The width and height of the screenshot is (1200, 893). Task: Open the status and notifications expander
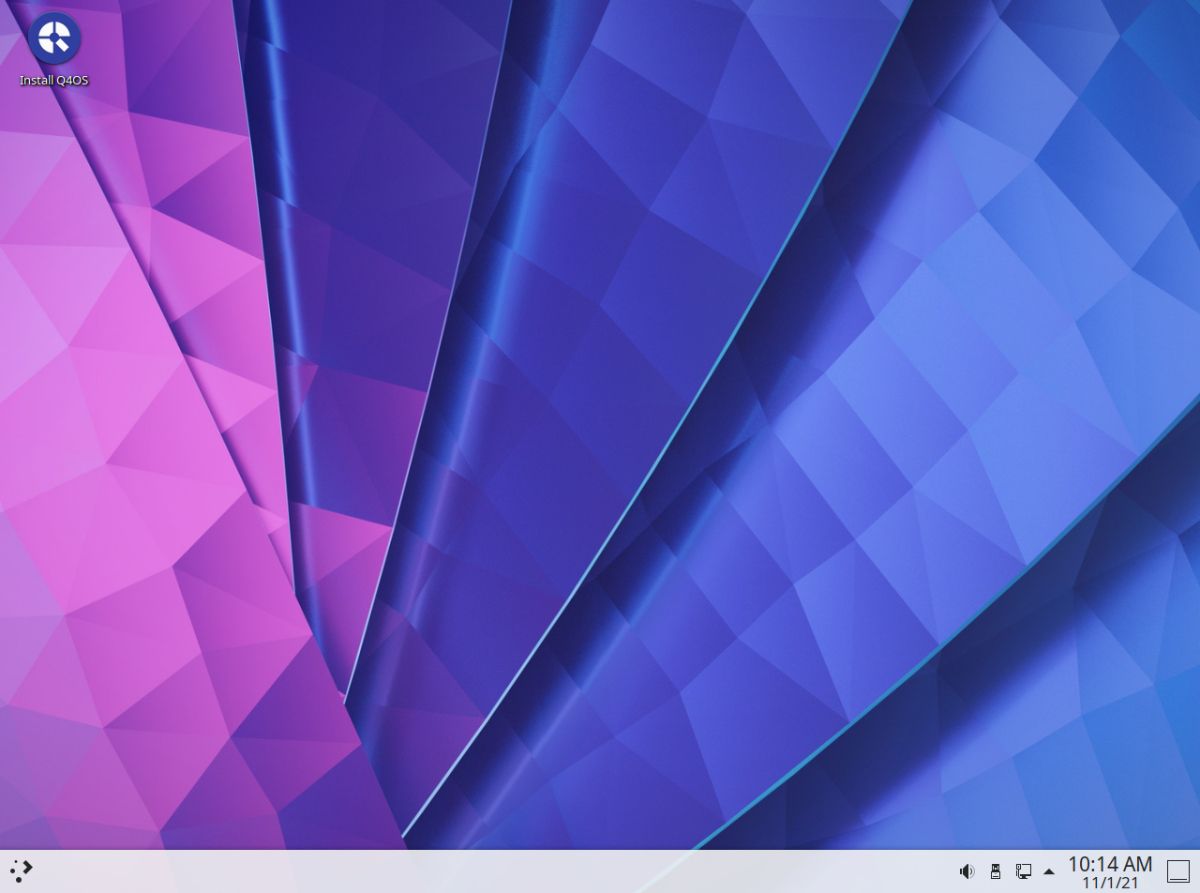[1048, 870]
